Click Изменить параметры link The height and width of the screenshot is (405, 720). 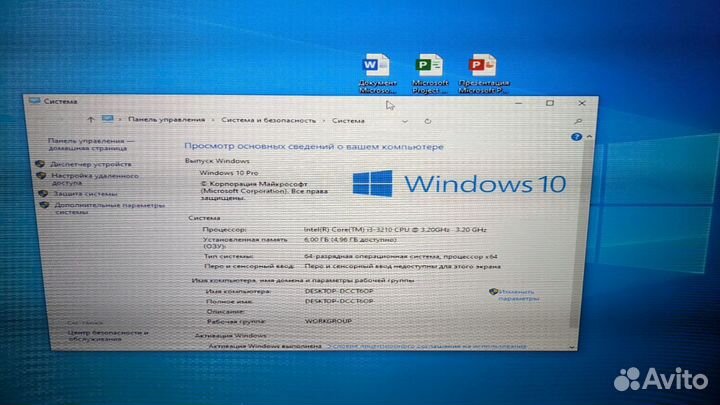tap(518, 294)
